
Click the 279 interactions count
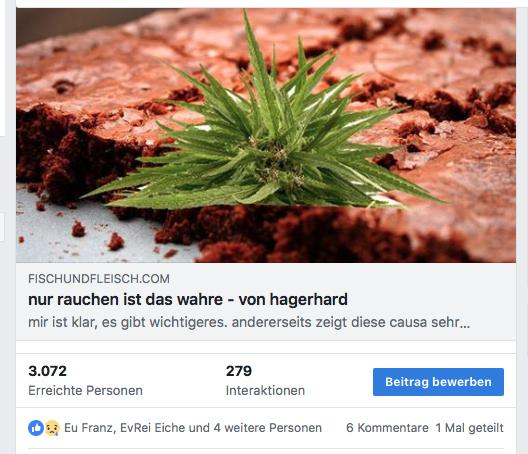239,371
